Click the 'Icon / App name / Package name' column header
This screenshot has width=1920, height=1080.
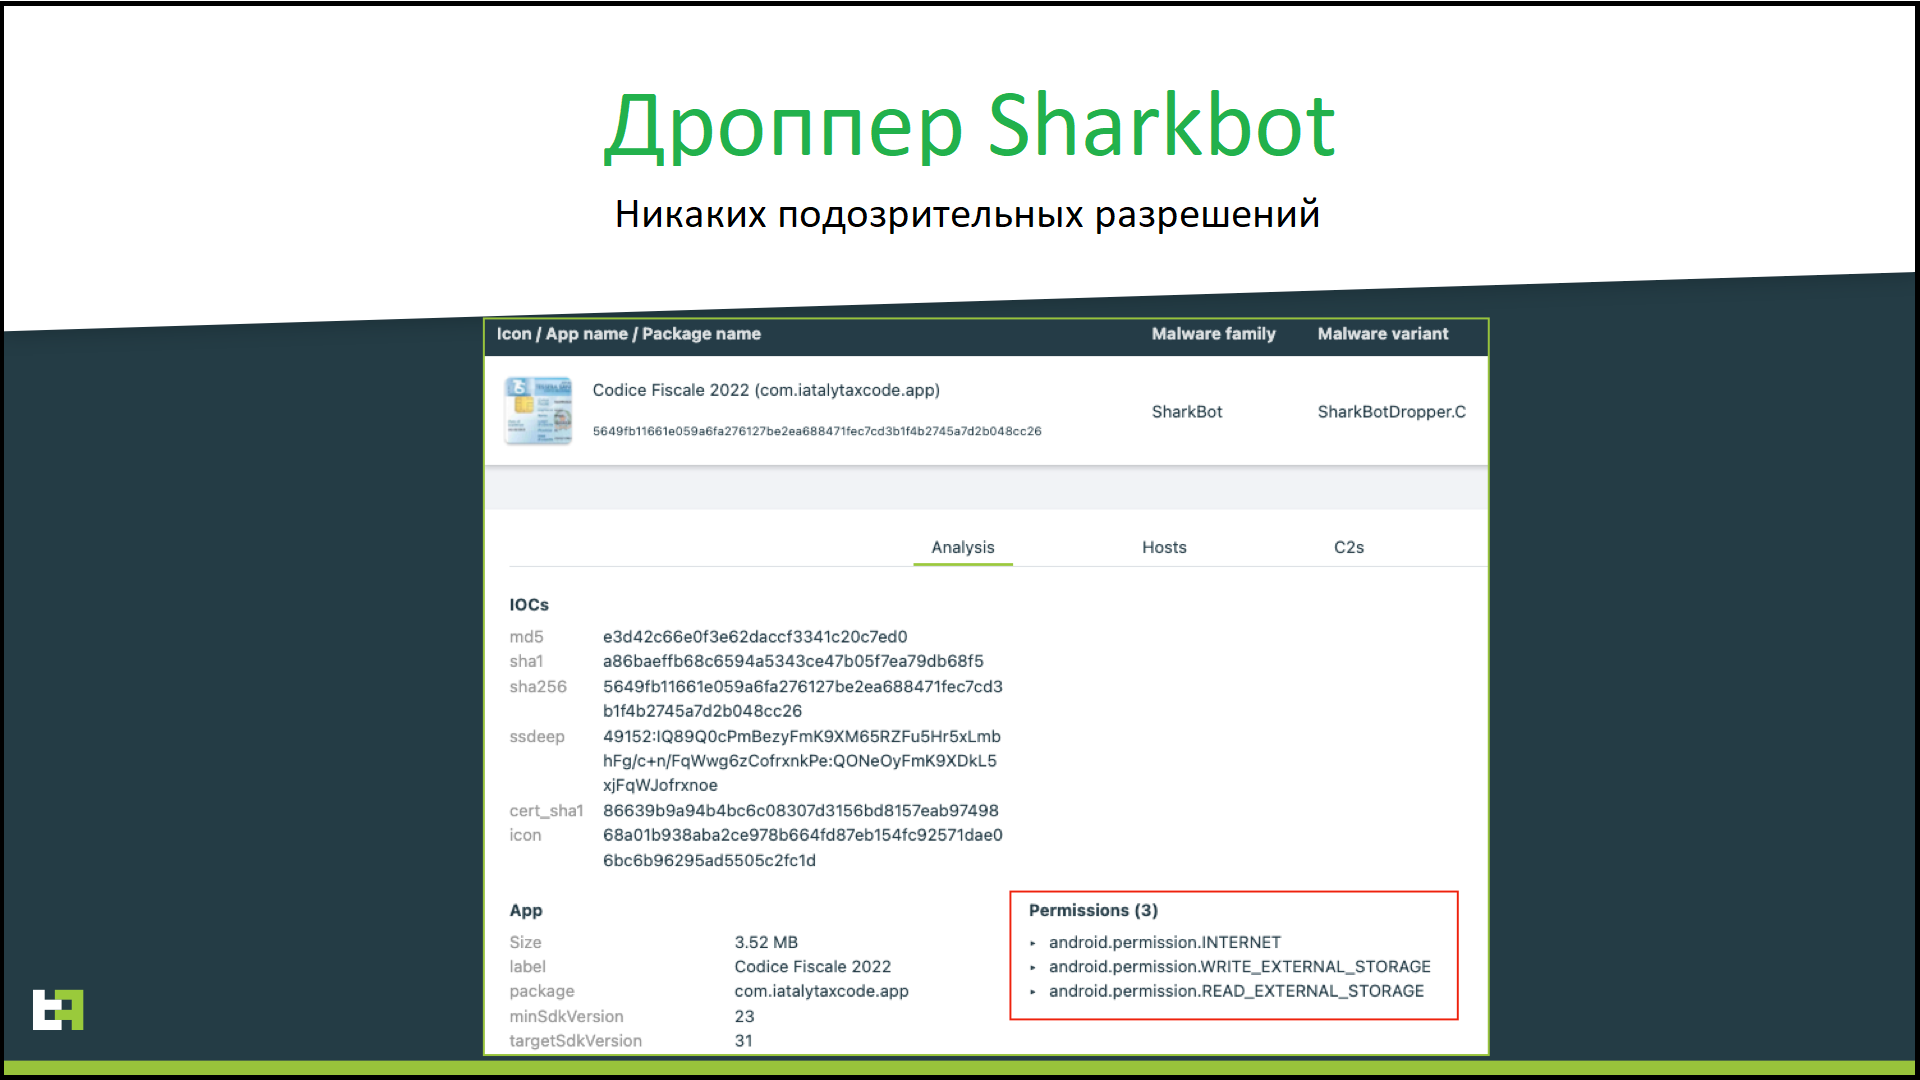click(x=628, y=334)
